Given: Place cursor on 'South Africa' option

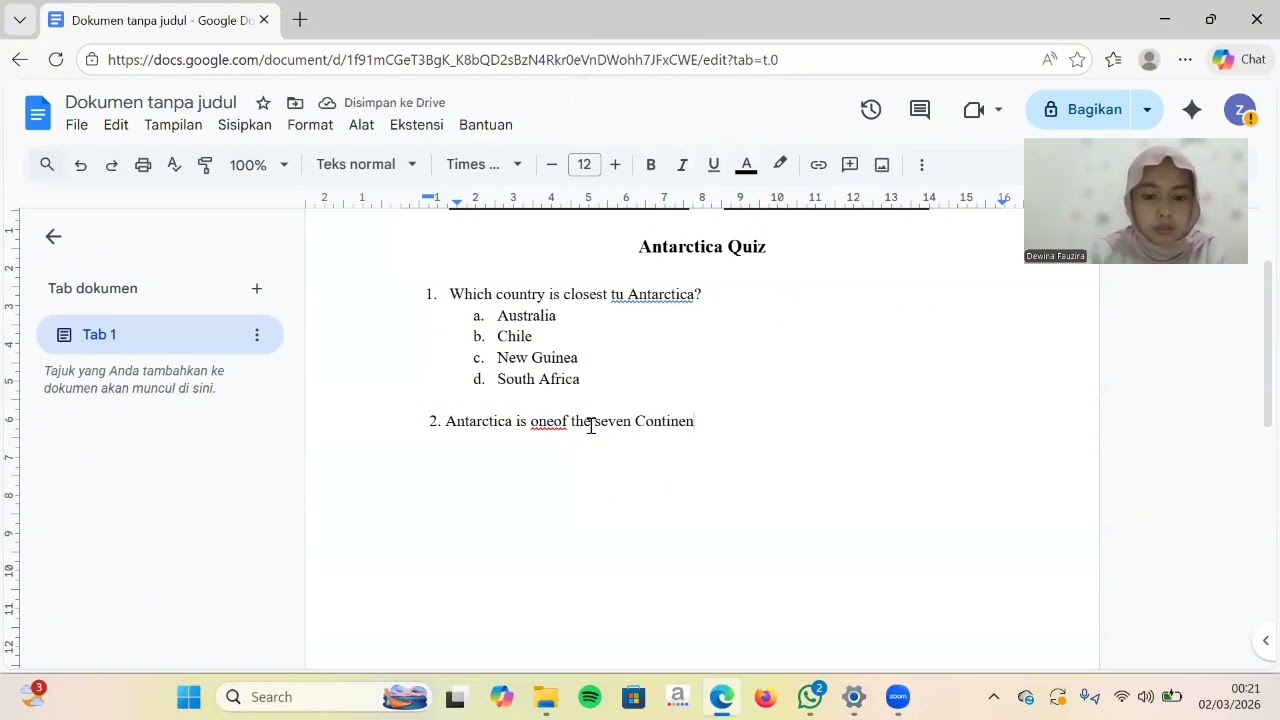Looking at the screenshot, I should [x=538, y=379].
